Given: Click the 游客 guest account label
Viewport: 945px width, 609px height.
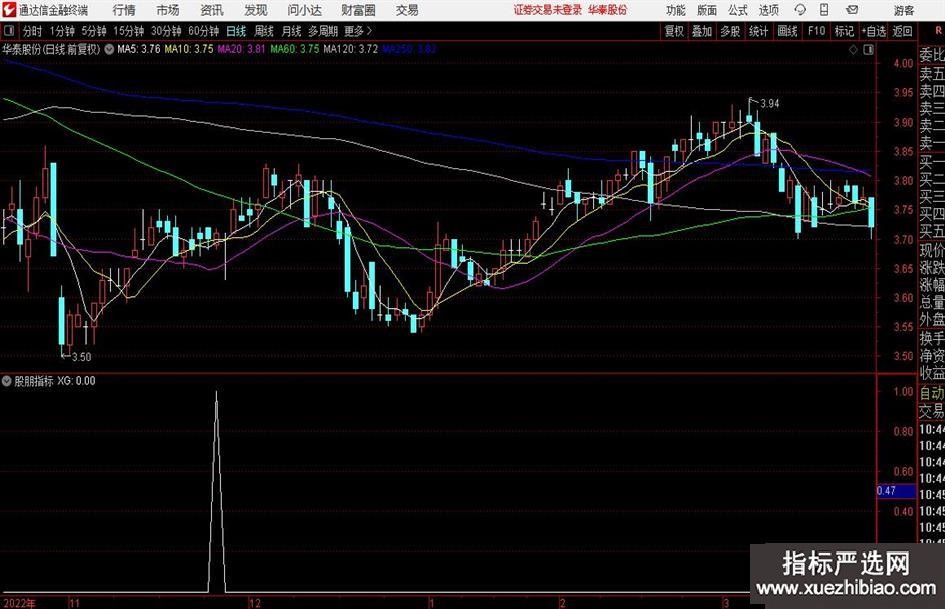Looking at the screenshot, I should point(903,10).
